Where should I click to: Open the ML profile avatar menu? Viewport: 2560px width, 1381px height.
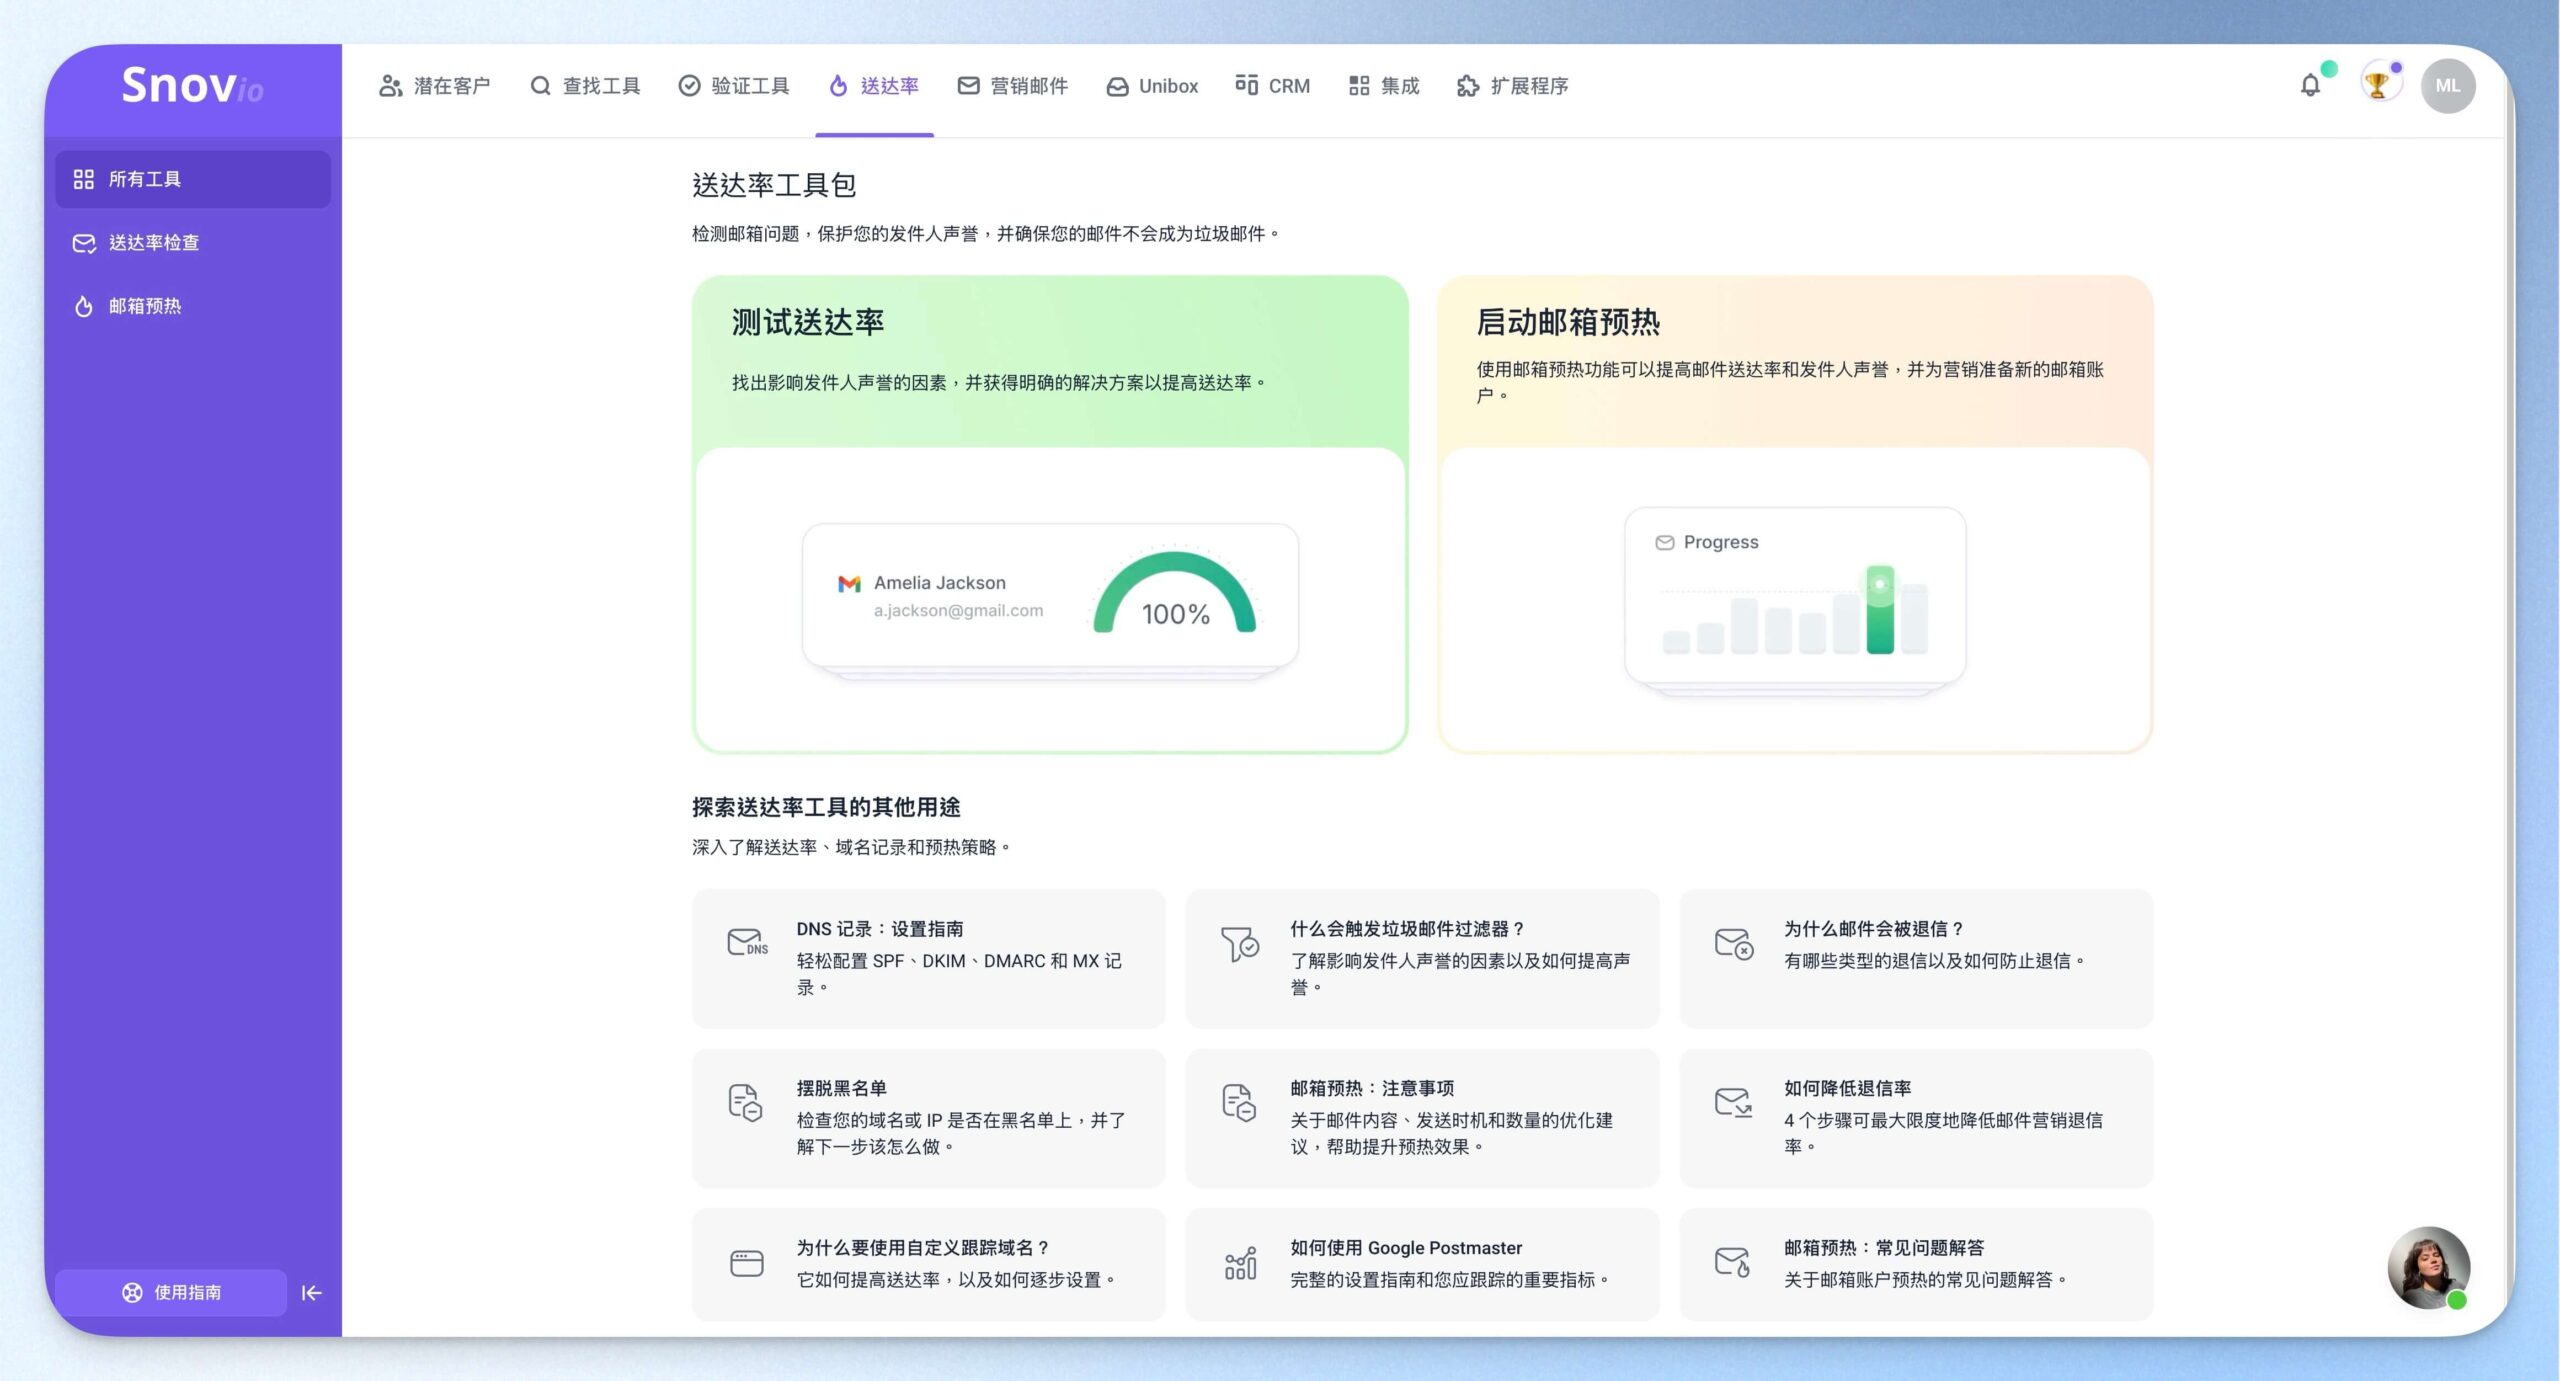(x=2447, y=86)
